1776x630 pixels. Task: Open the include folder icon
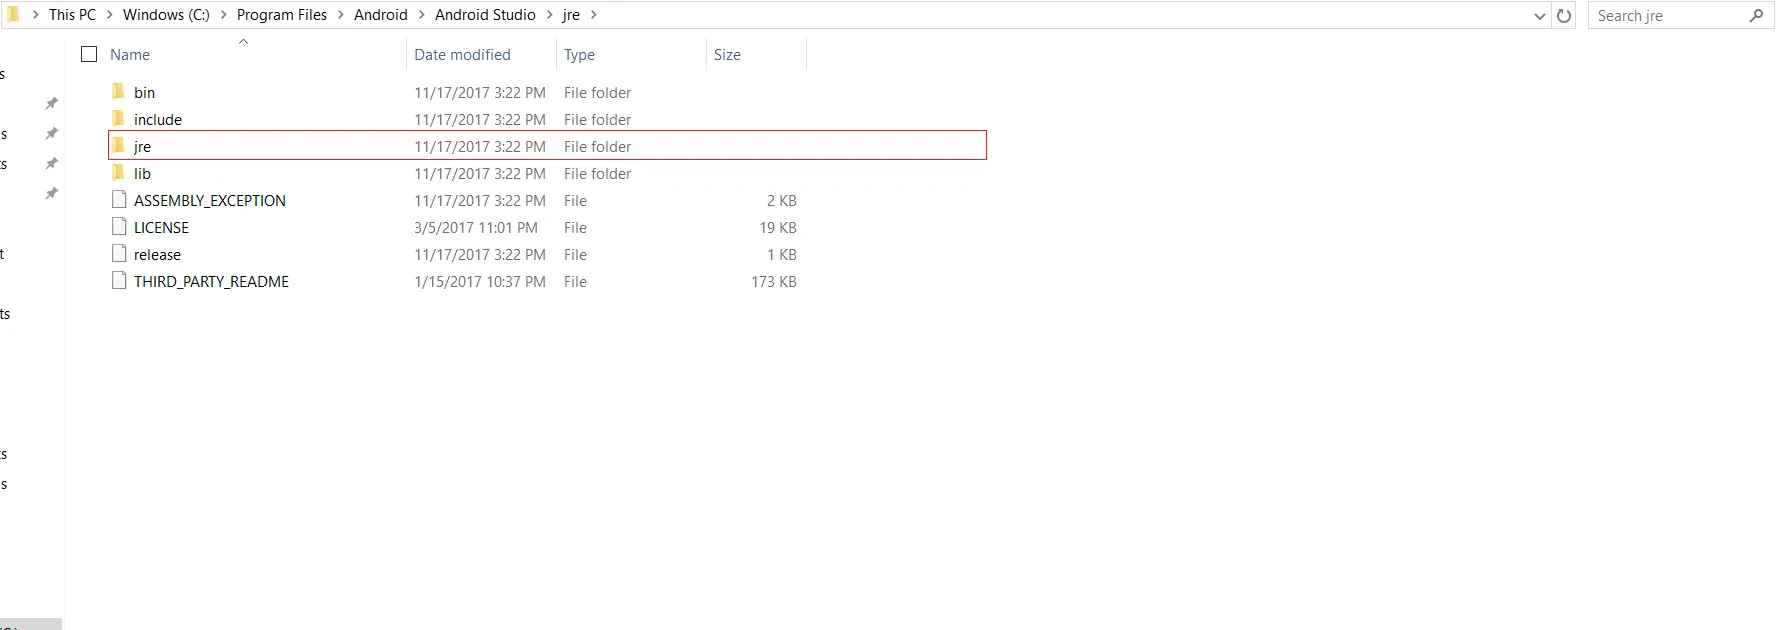click(x=119, y=119)
